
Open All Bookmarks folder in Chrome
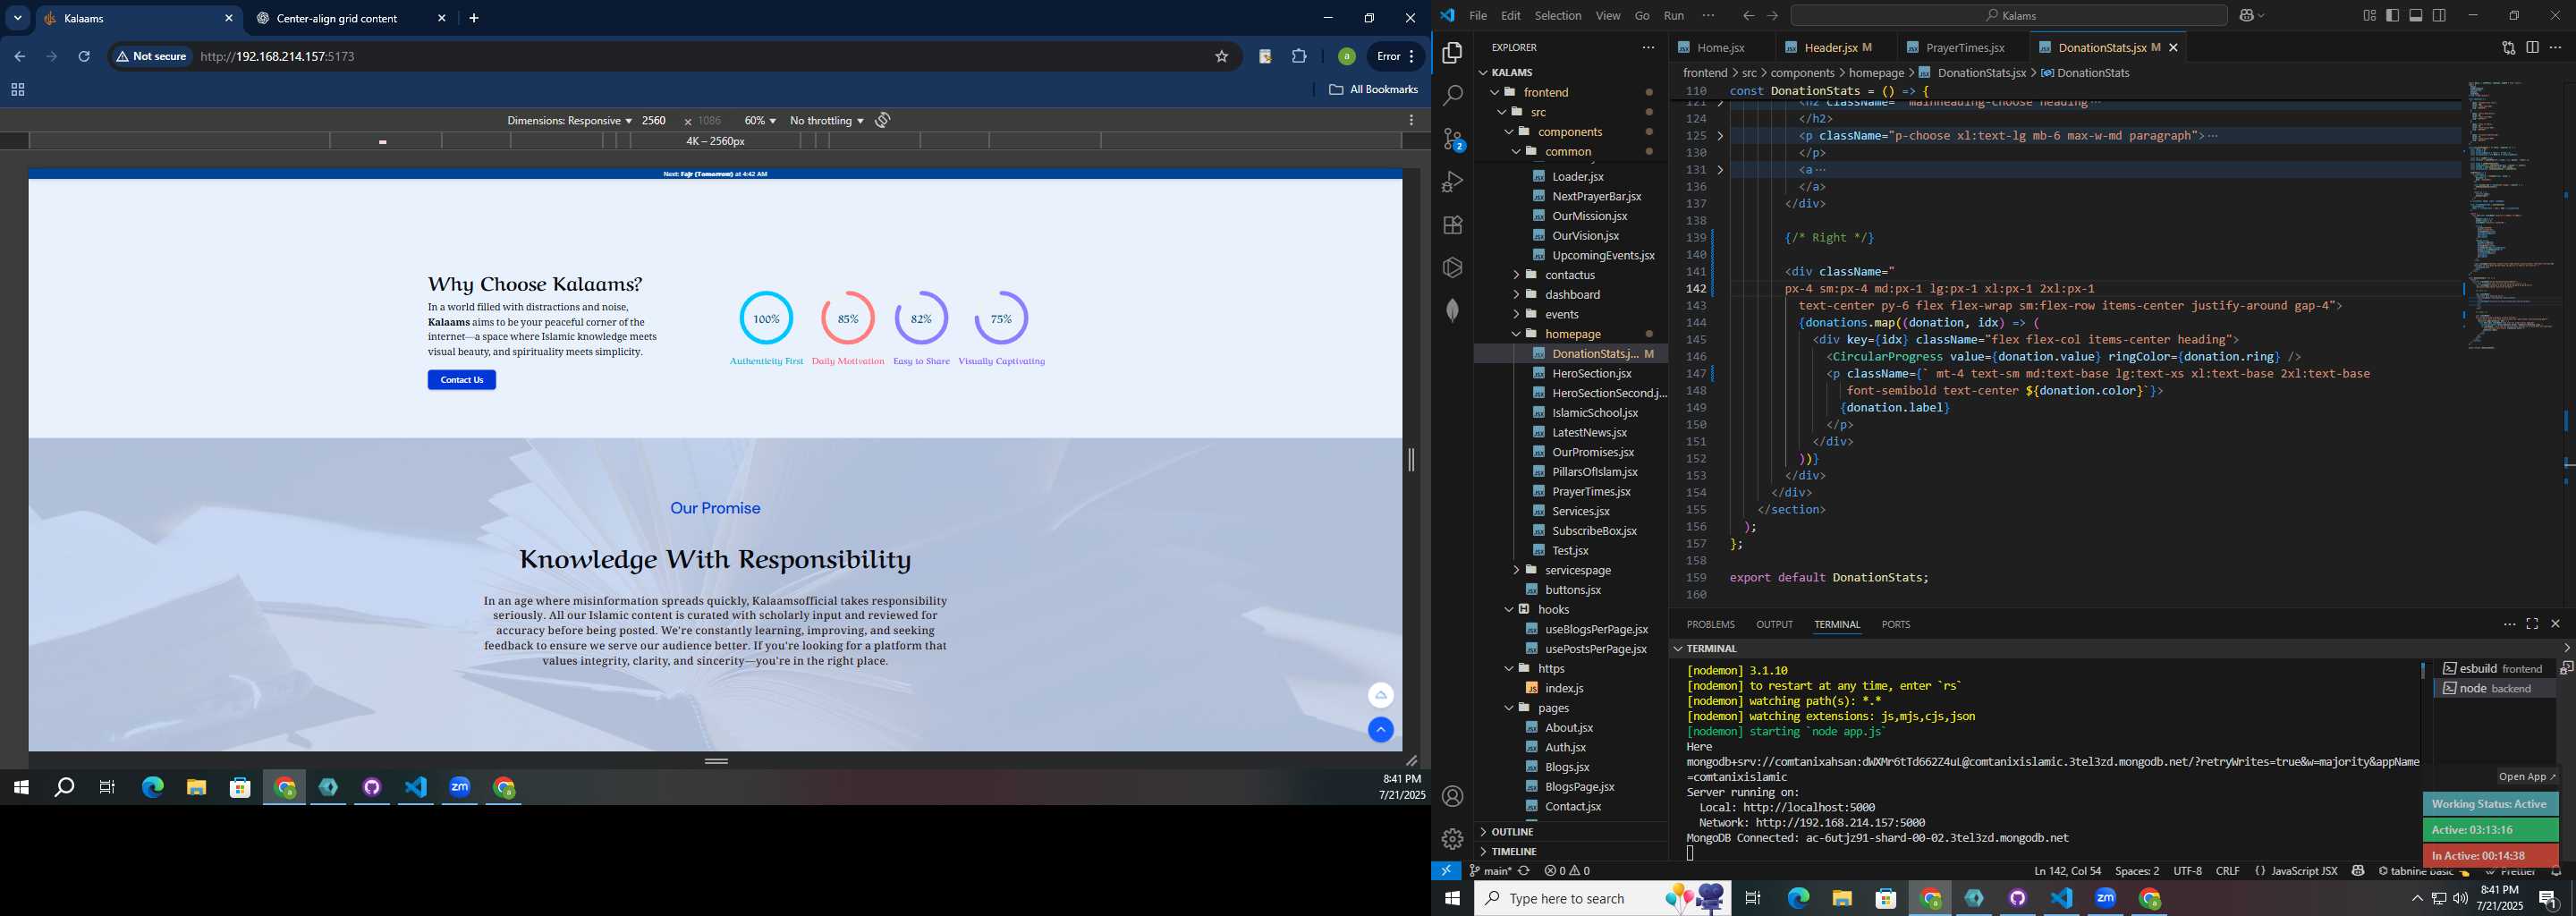click(1373, 90)
